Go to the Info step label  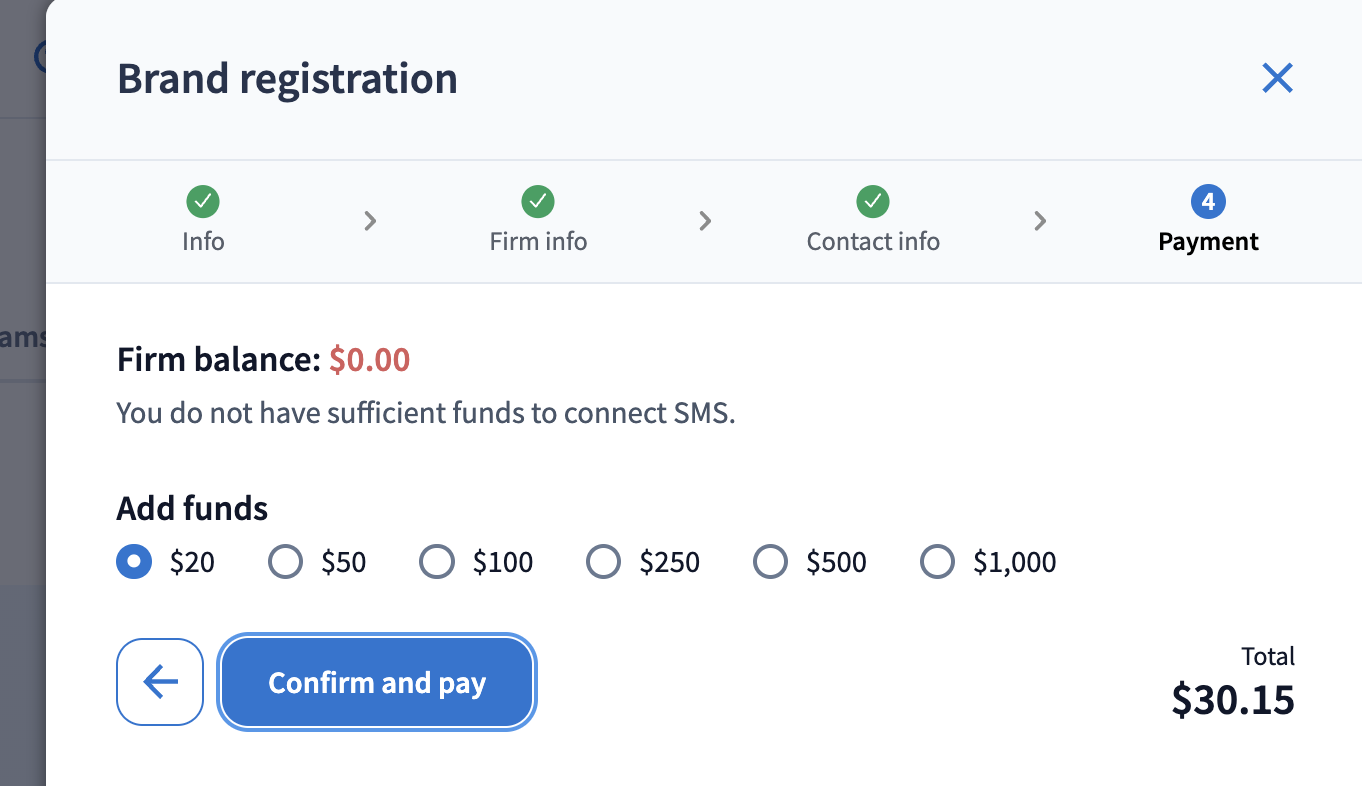click(x=203, y=242)
